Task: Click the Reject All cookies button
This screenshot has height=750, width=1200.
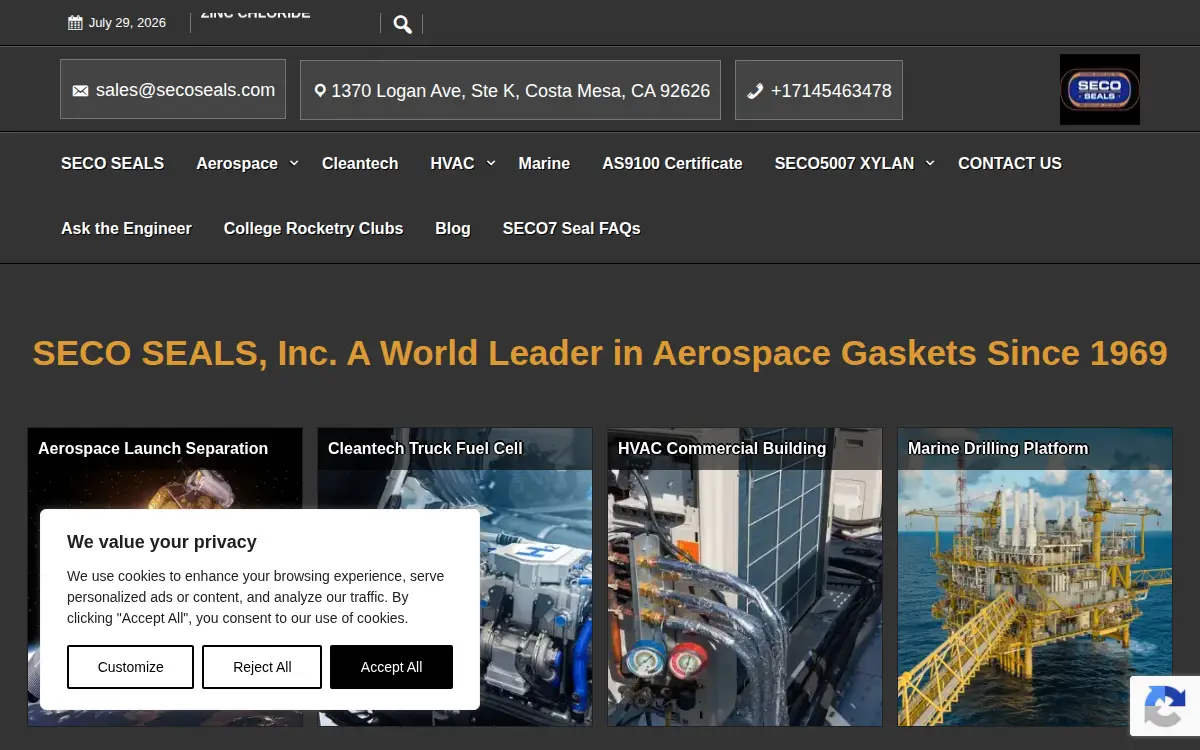Action: 262,667
